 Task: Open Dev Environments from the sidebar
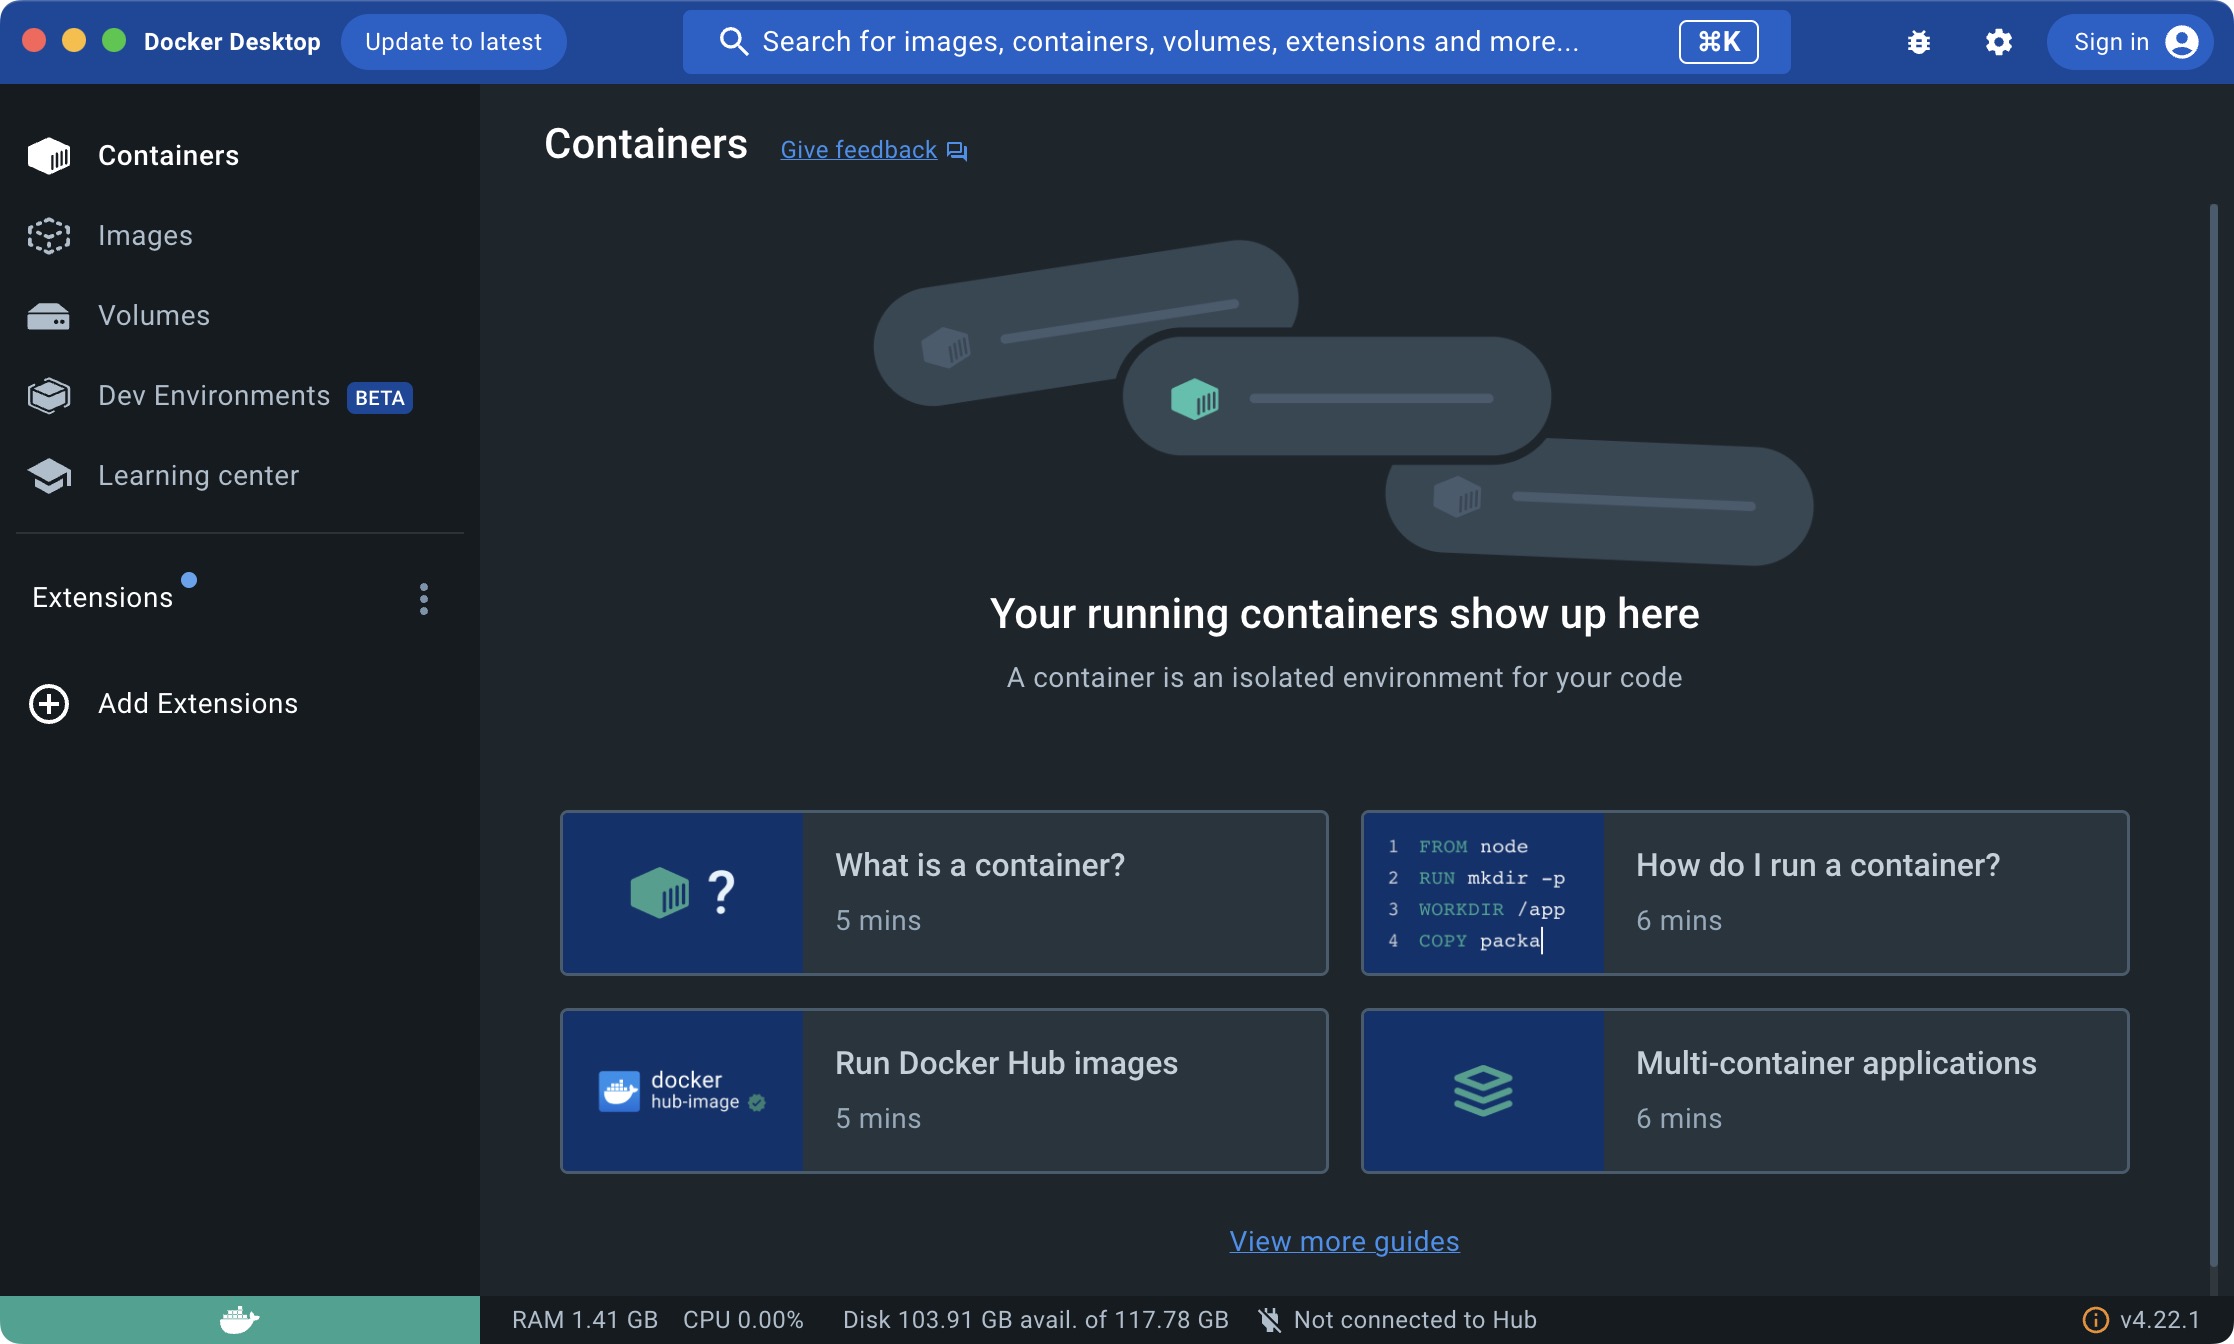(213, 396)
